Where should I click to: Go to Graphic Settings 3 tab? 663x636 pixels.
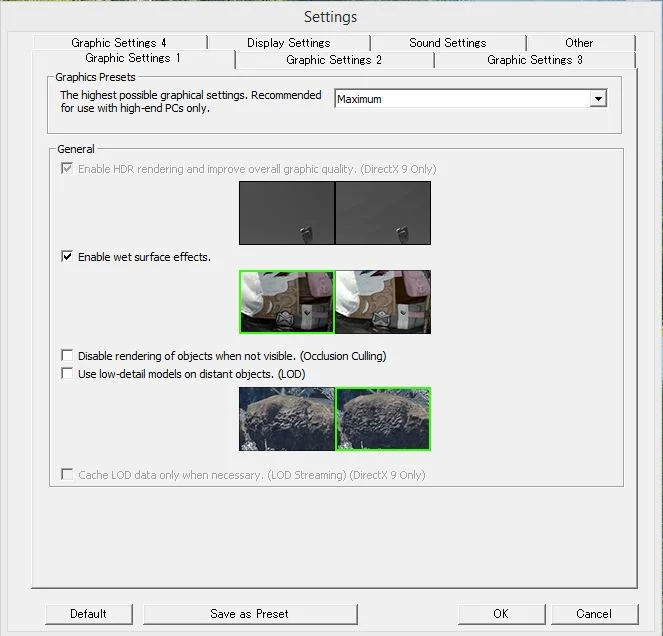534,60
